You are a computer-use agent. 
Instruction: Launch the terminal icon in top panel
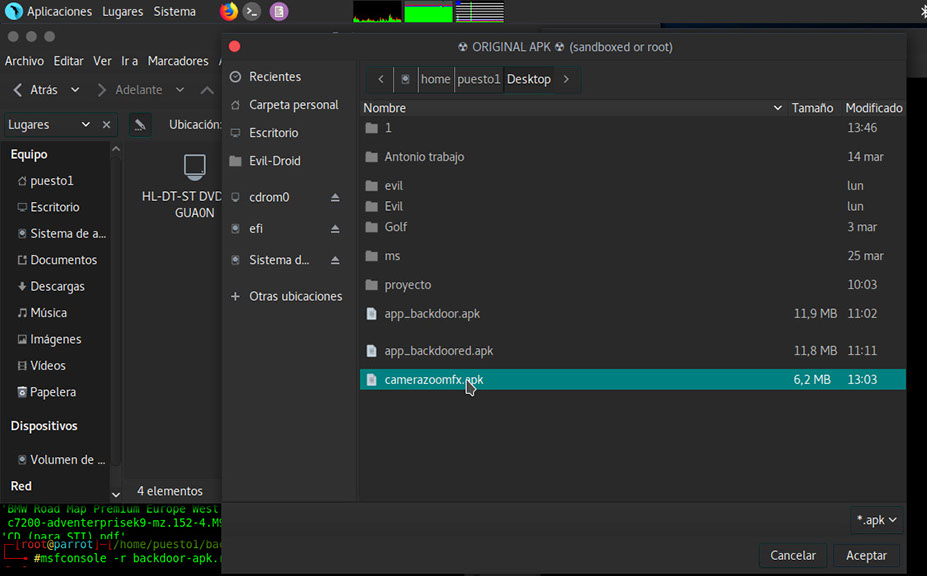253,12
